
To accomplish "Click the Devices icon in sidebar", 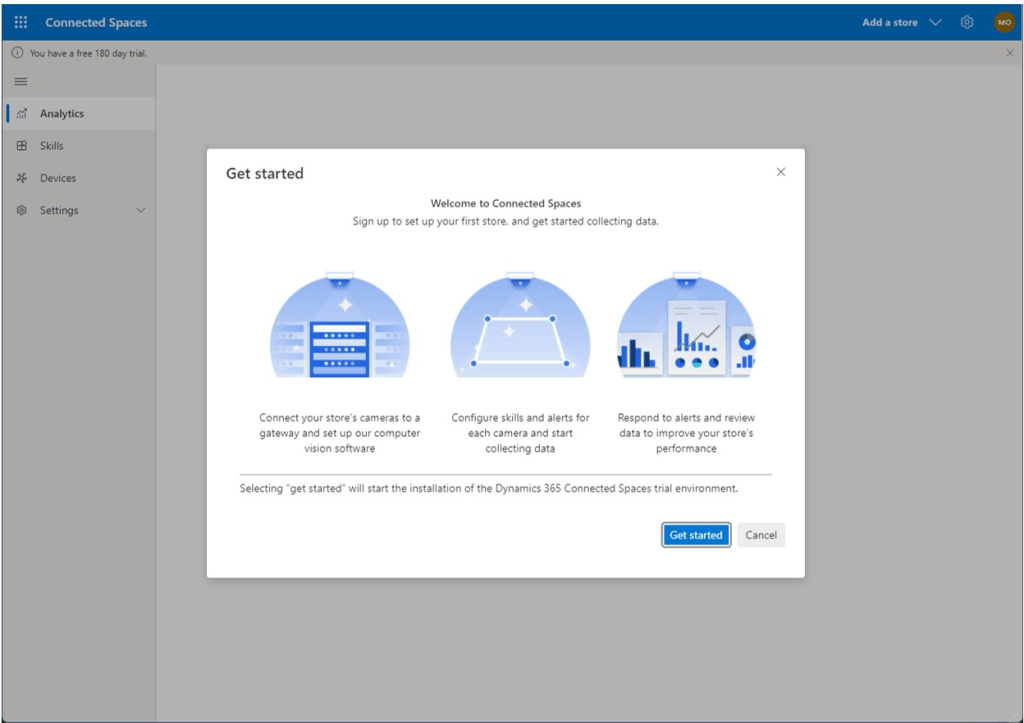I will click(x=22, y=178).
